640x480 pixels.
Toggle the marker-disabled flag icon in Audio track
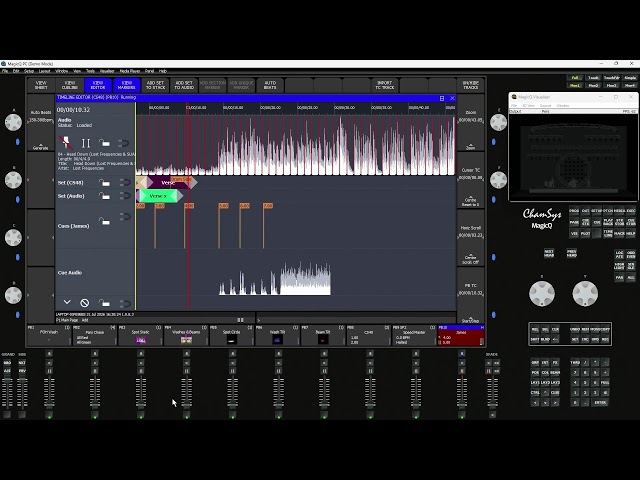tap(66, 142)
